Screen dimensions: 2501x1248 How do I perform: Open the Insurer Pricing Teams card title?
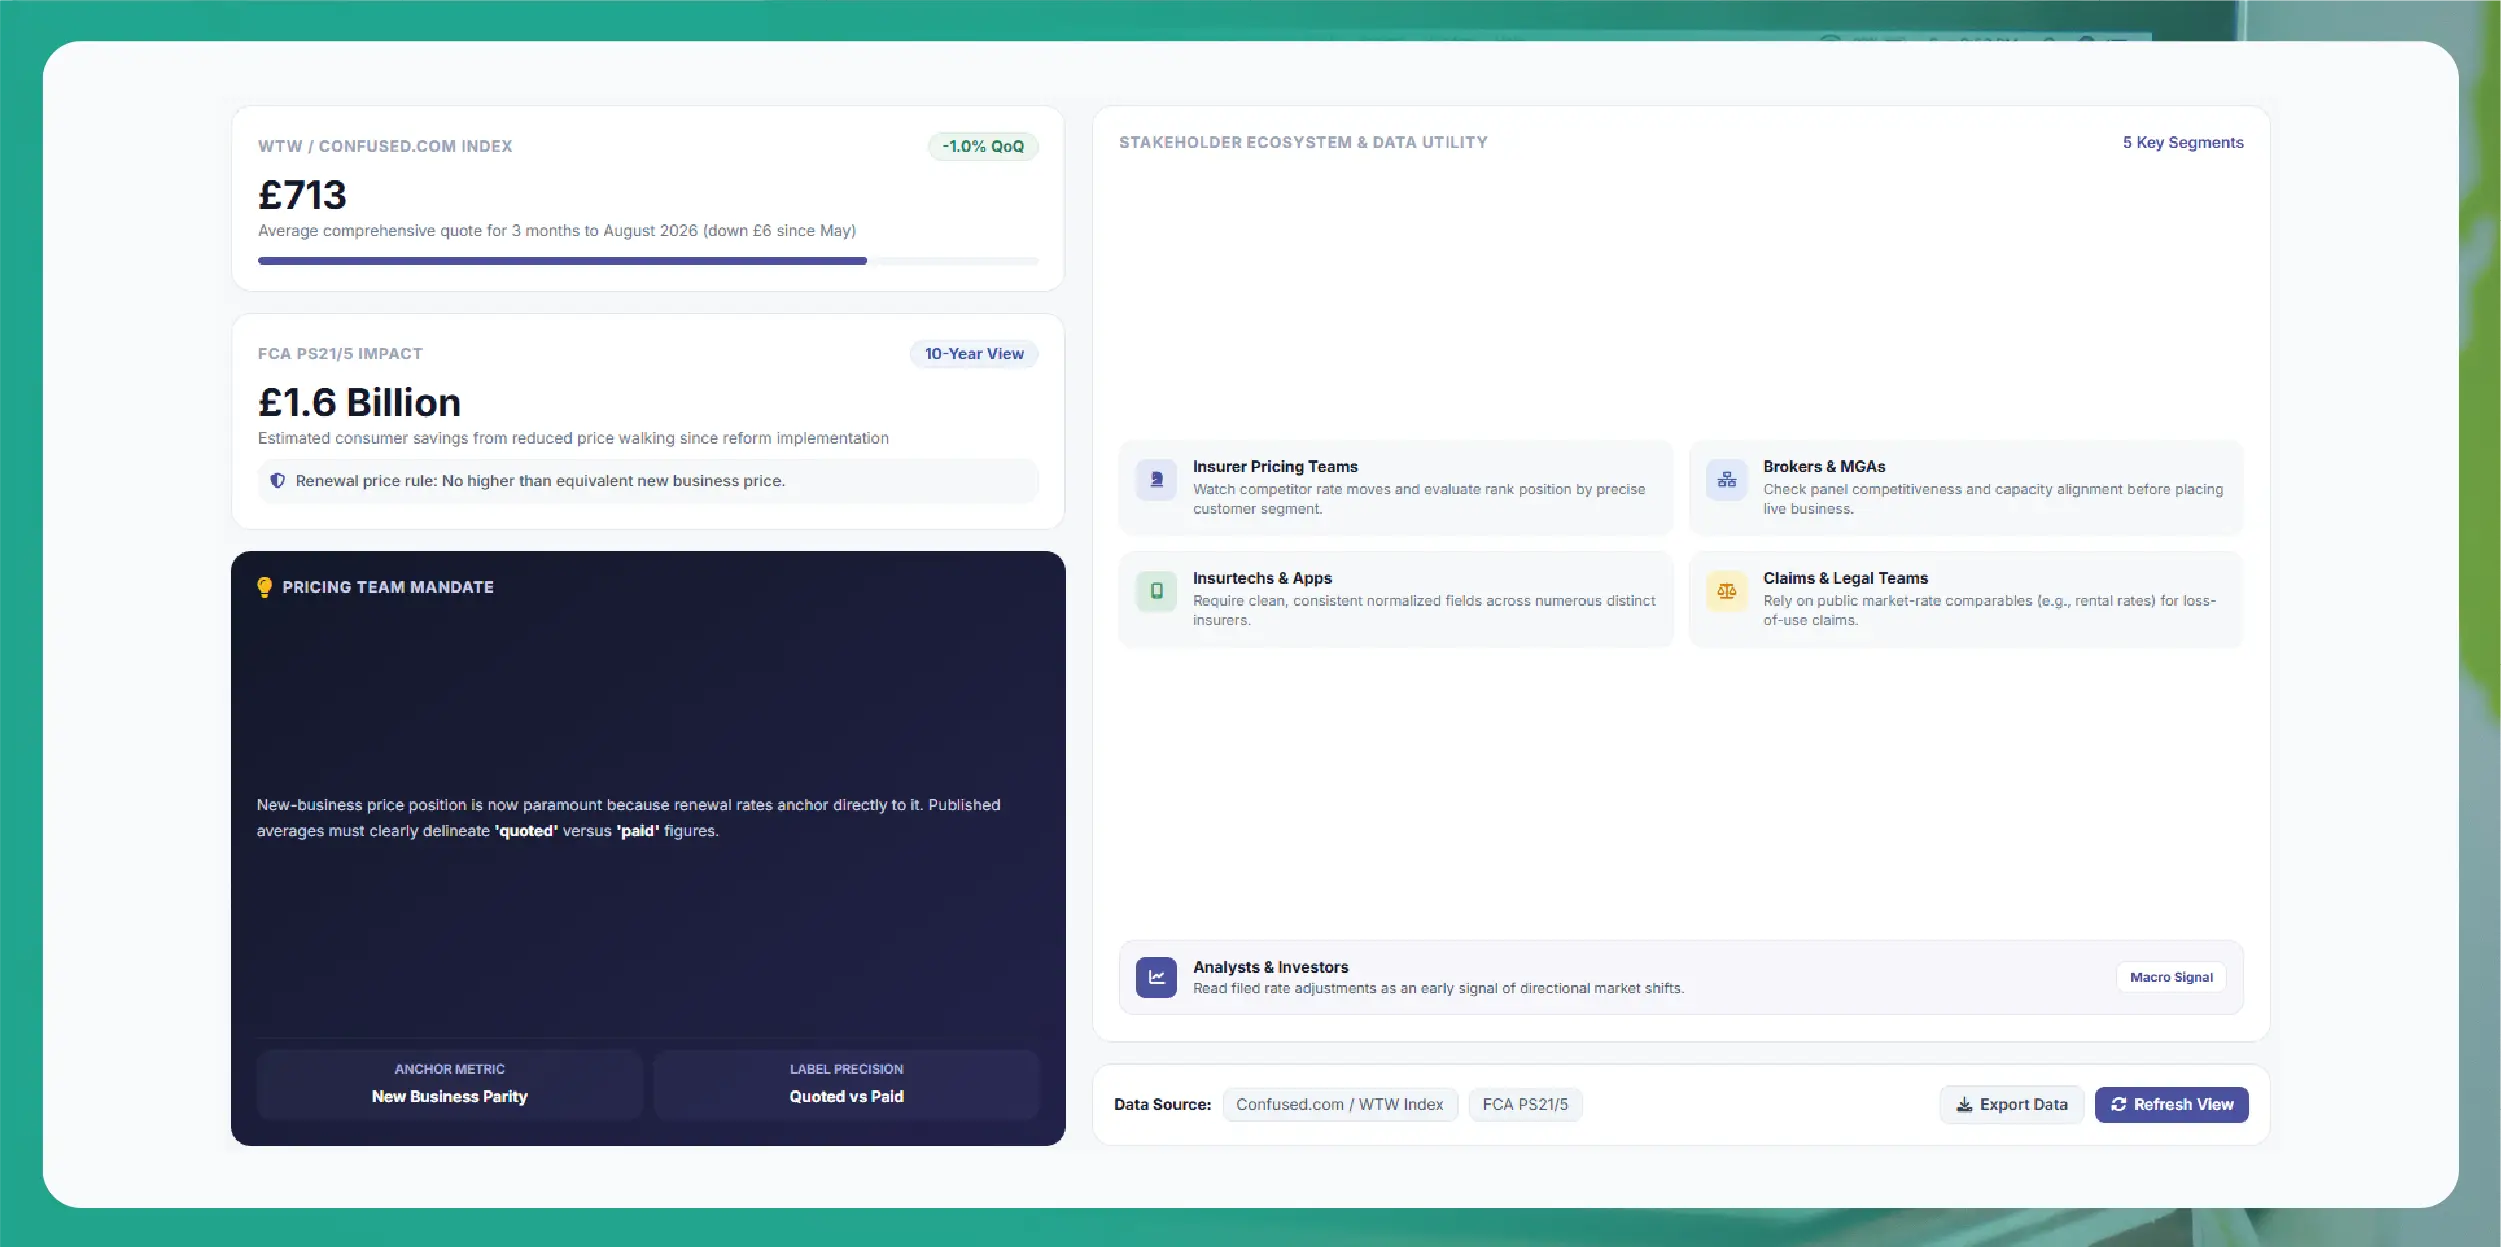click(x=1275, y=467)
